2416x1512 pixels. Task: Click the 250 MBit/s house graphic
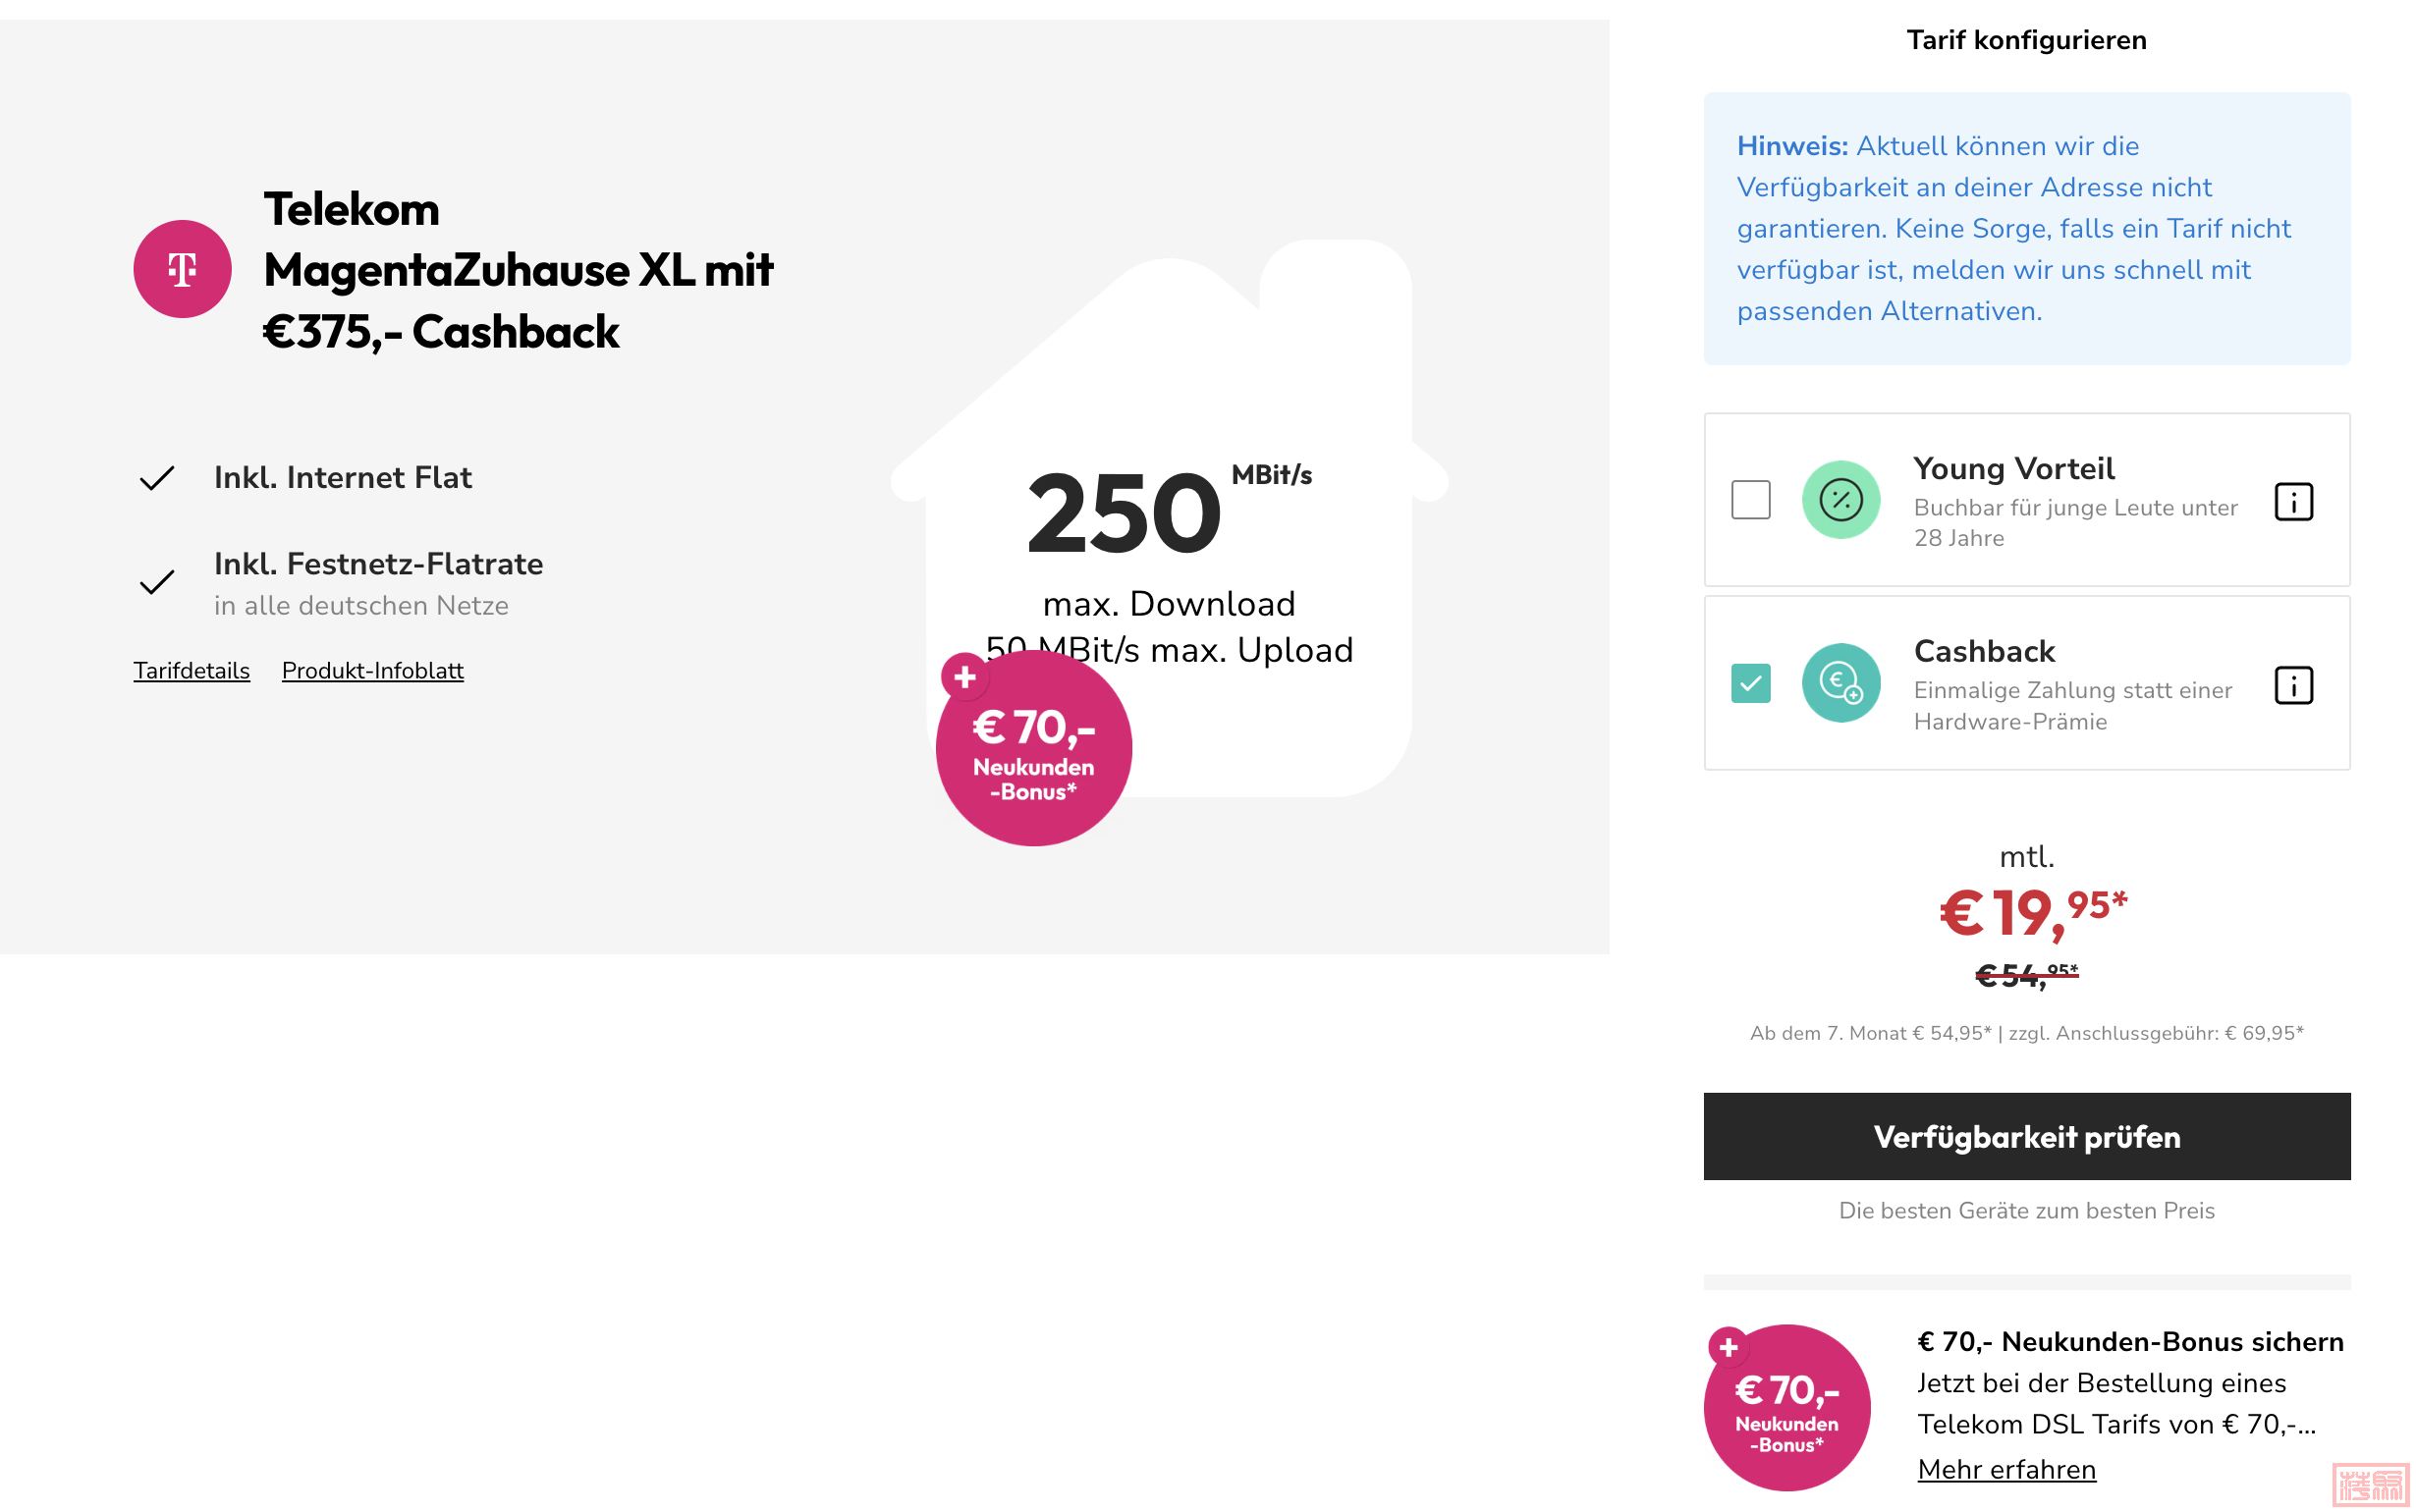click(x=1169, y=518)
